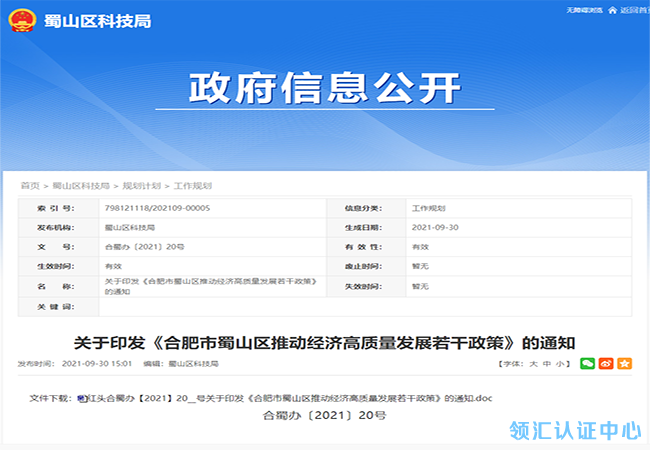Viewport: 650px width, 450px height.
Task: Click the 名称 value in the info table
Action: (x=211, y=286)
